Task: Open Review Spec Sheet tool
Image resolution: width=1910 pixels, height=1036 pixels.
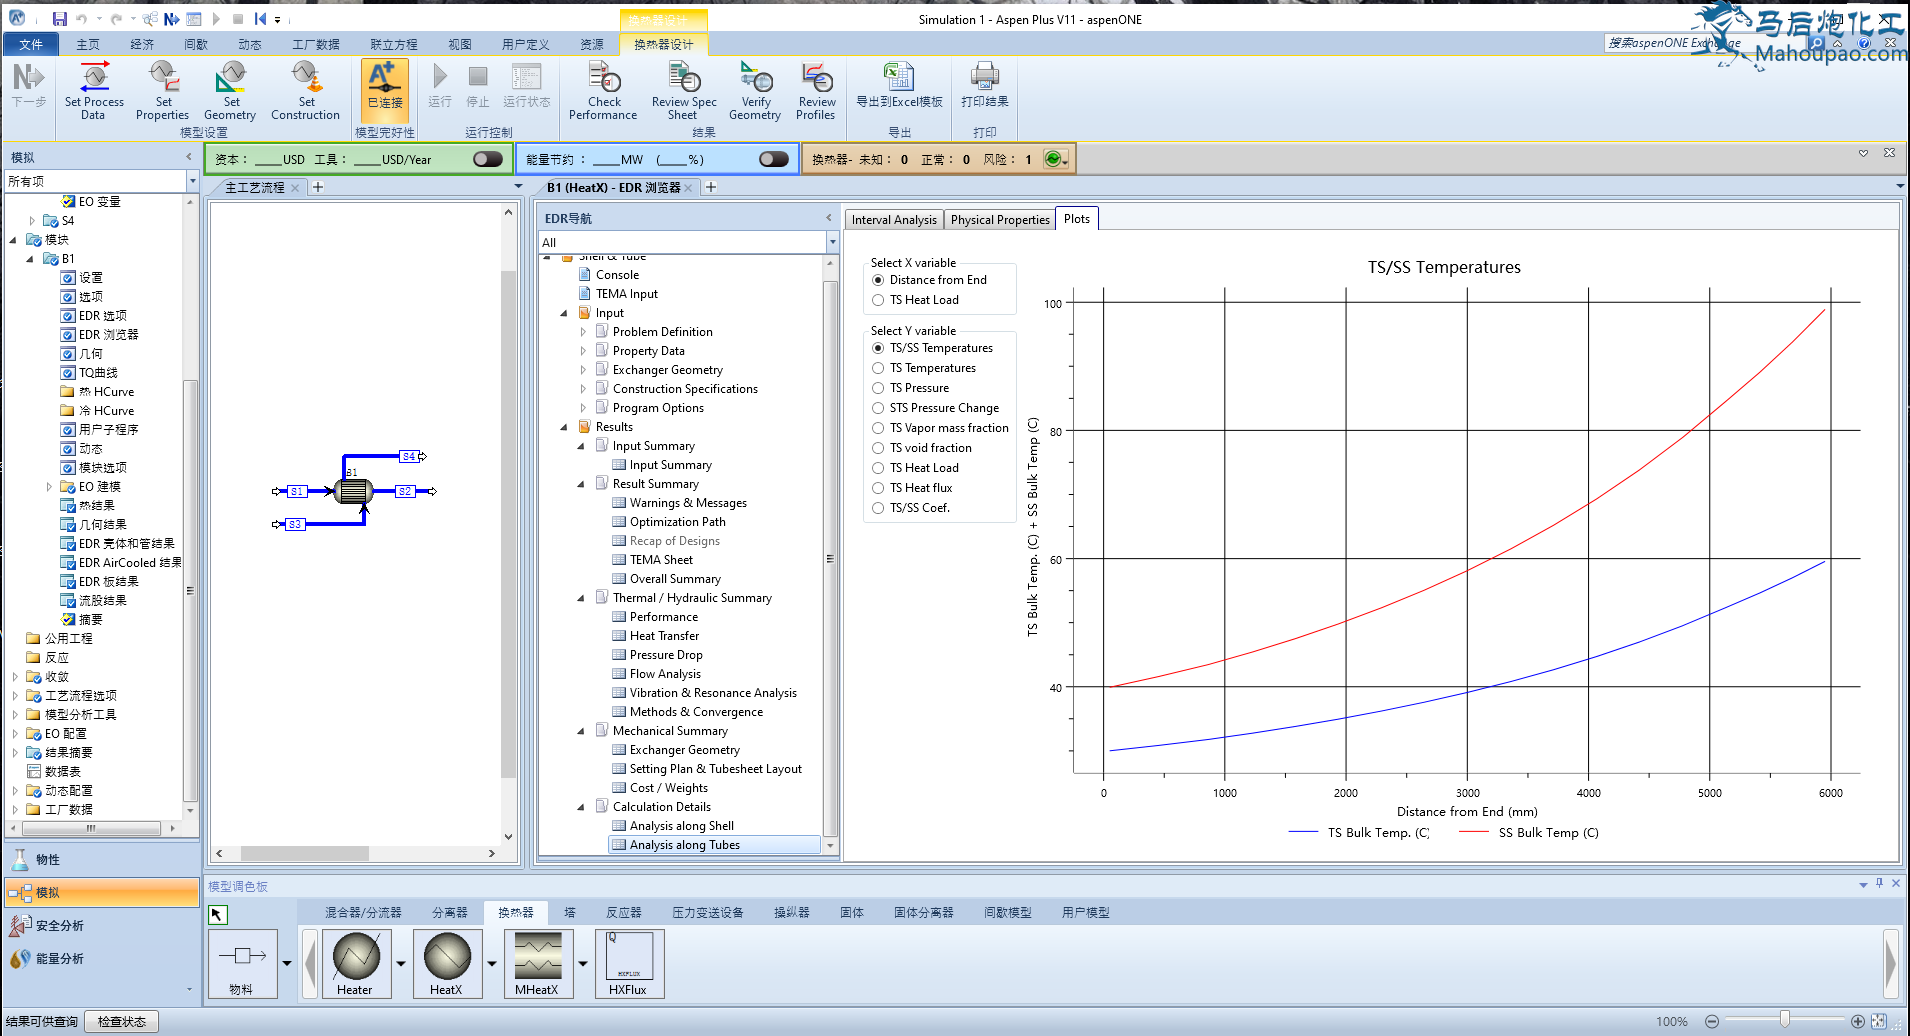Action: pyautogui.click(x=684, y=78)
